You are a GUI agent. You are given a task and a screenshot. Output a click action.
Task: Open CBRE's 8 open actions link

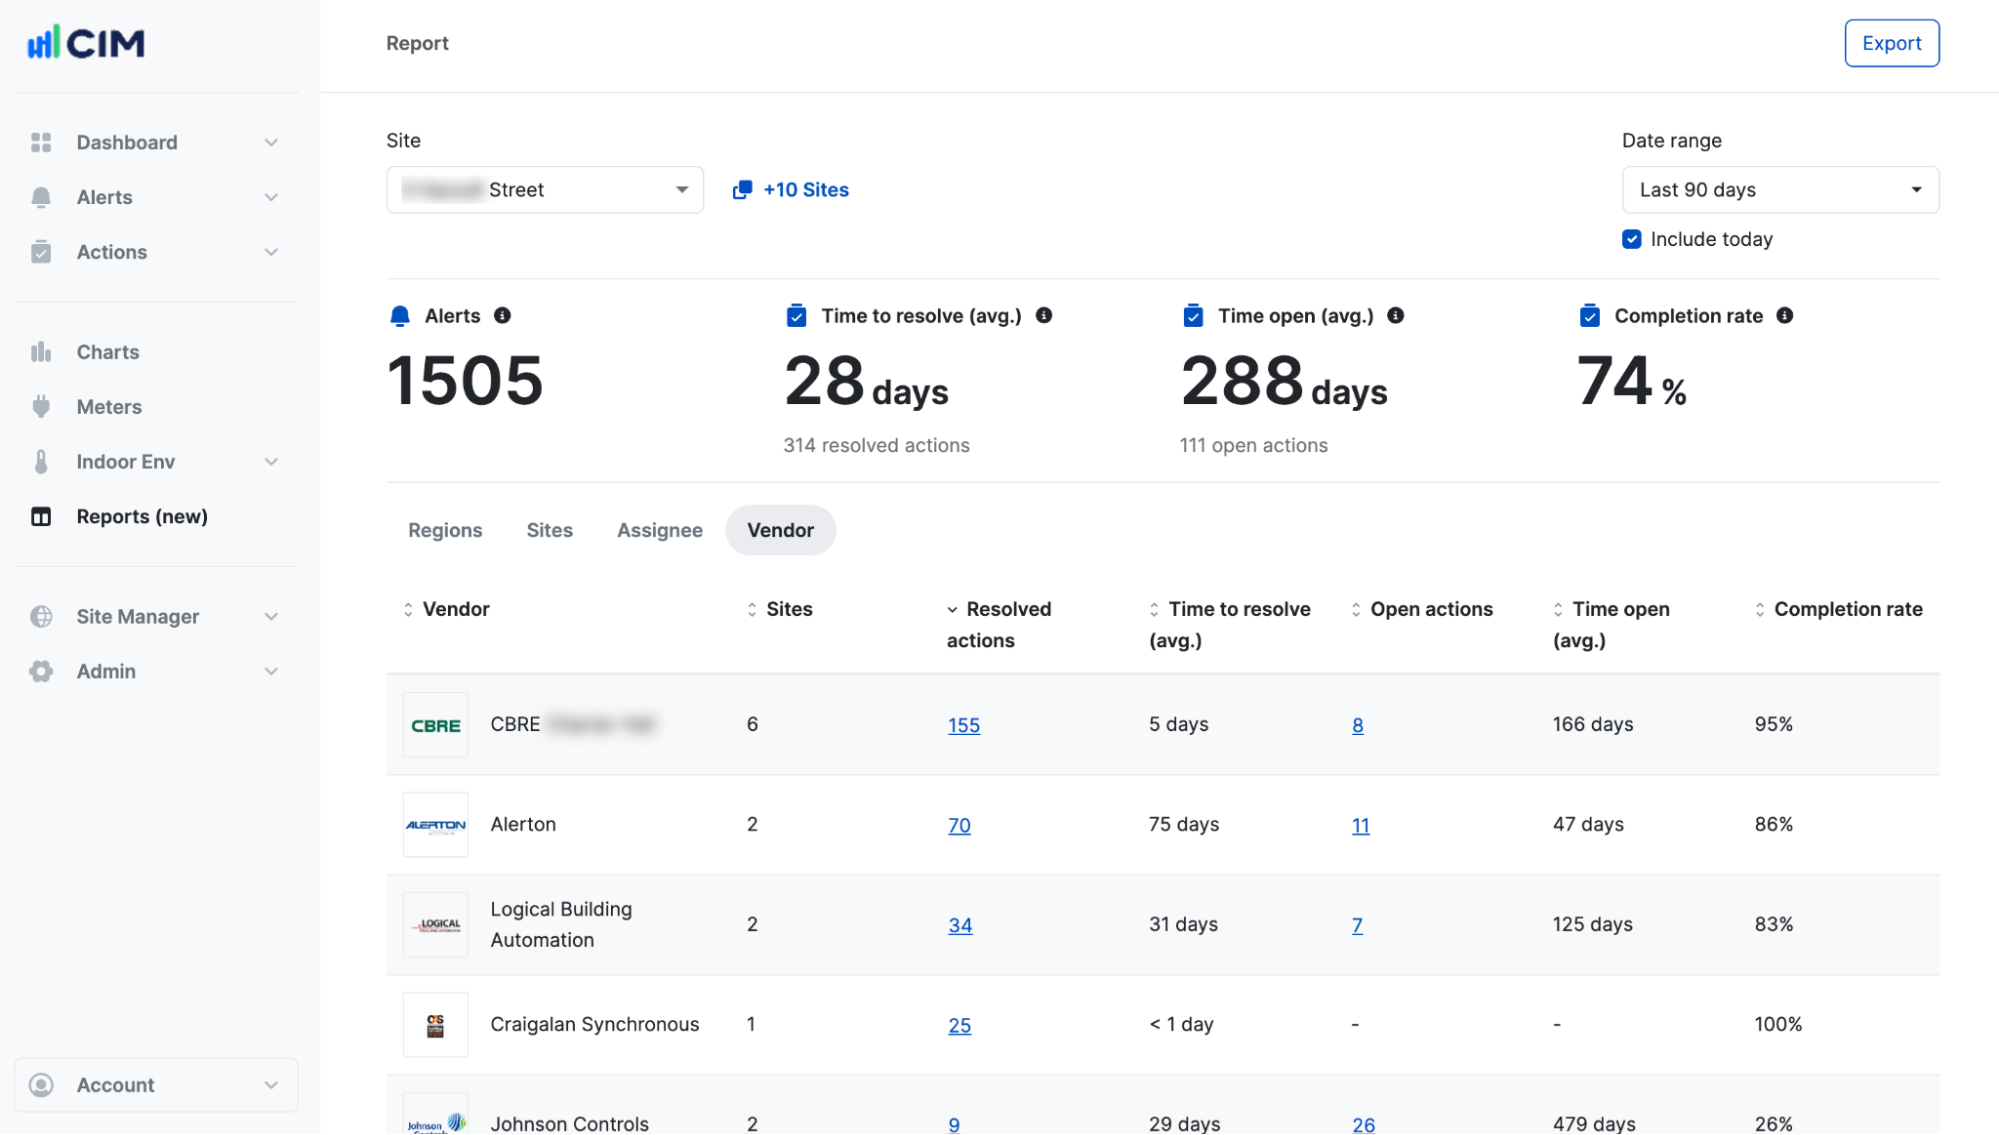point(1358,725)
